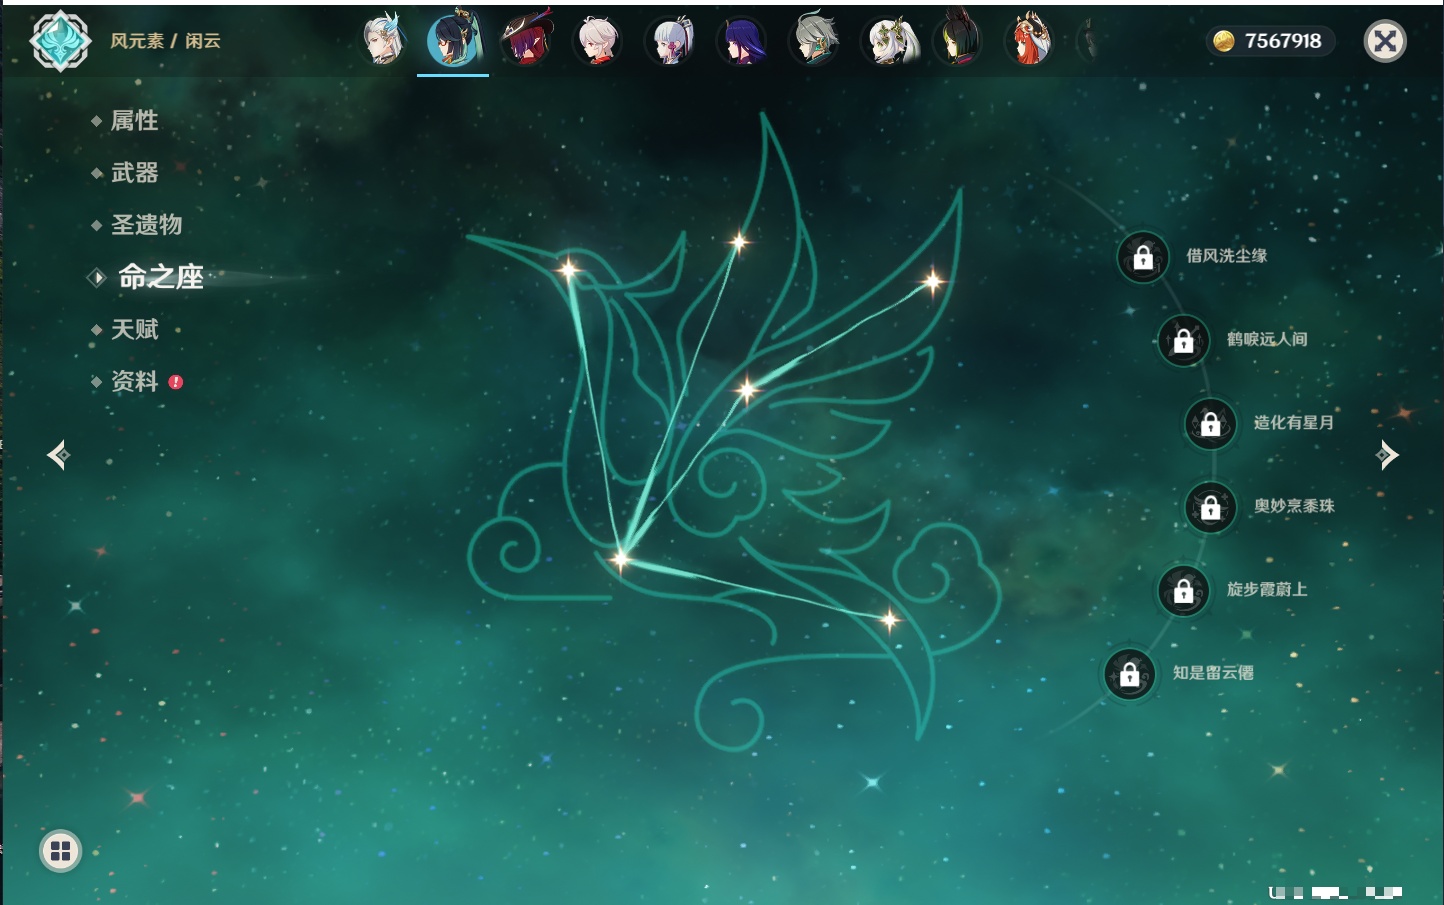Select Alhaitham's gray-haired portrait
The width and height of the screenshot is (1444, 905).
click(814, 40)
